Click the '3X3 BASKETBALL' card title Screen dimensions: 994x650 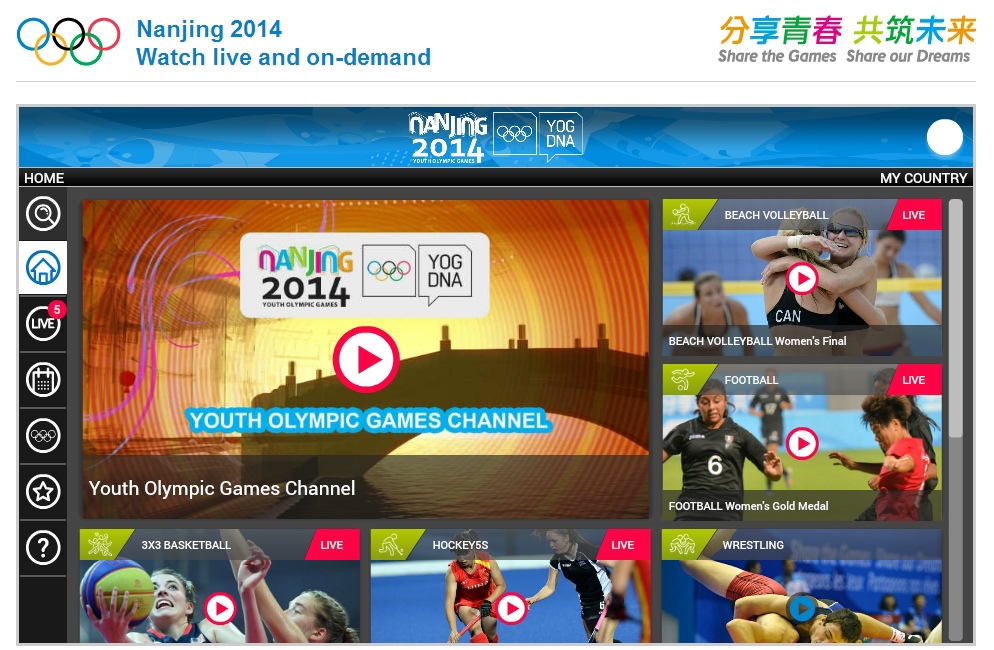pos(186,545)
